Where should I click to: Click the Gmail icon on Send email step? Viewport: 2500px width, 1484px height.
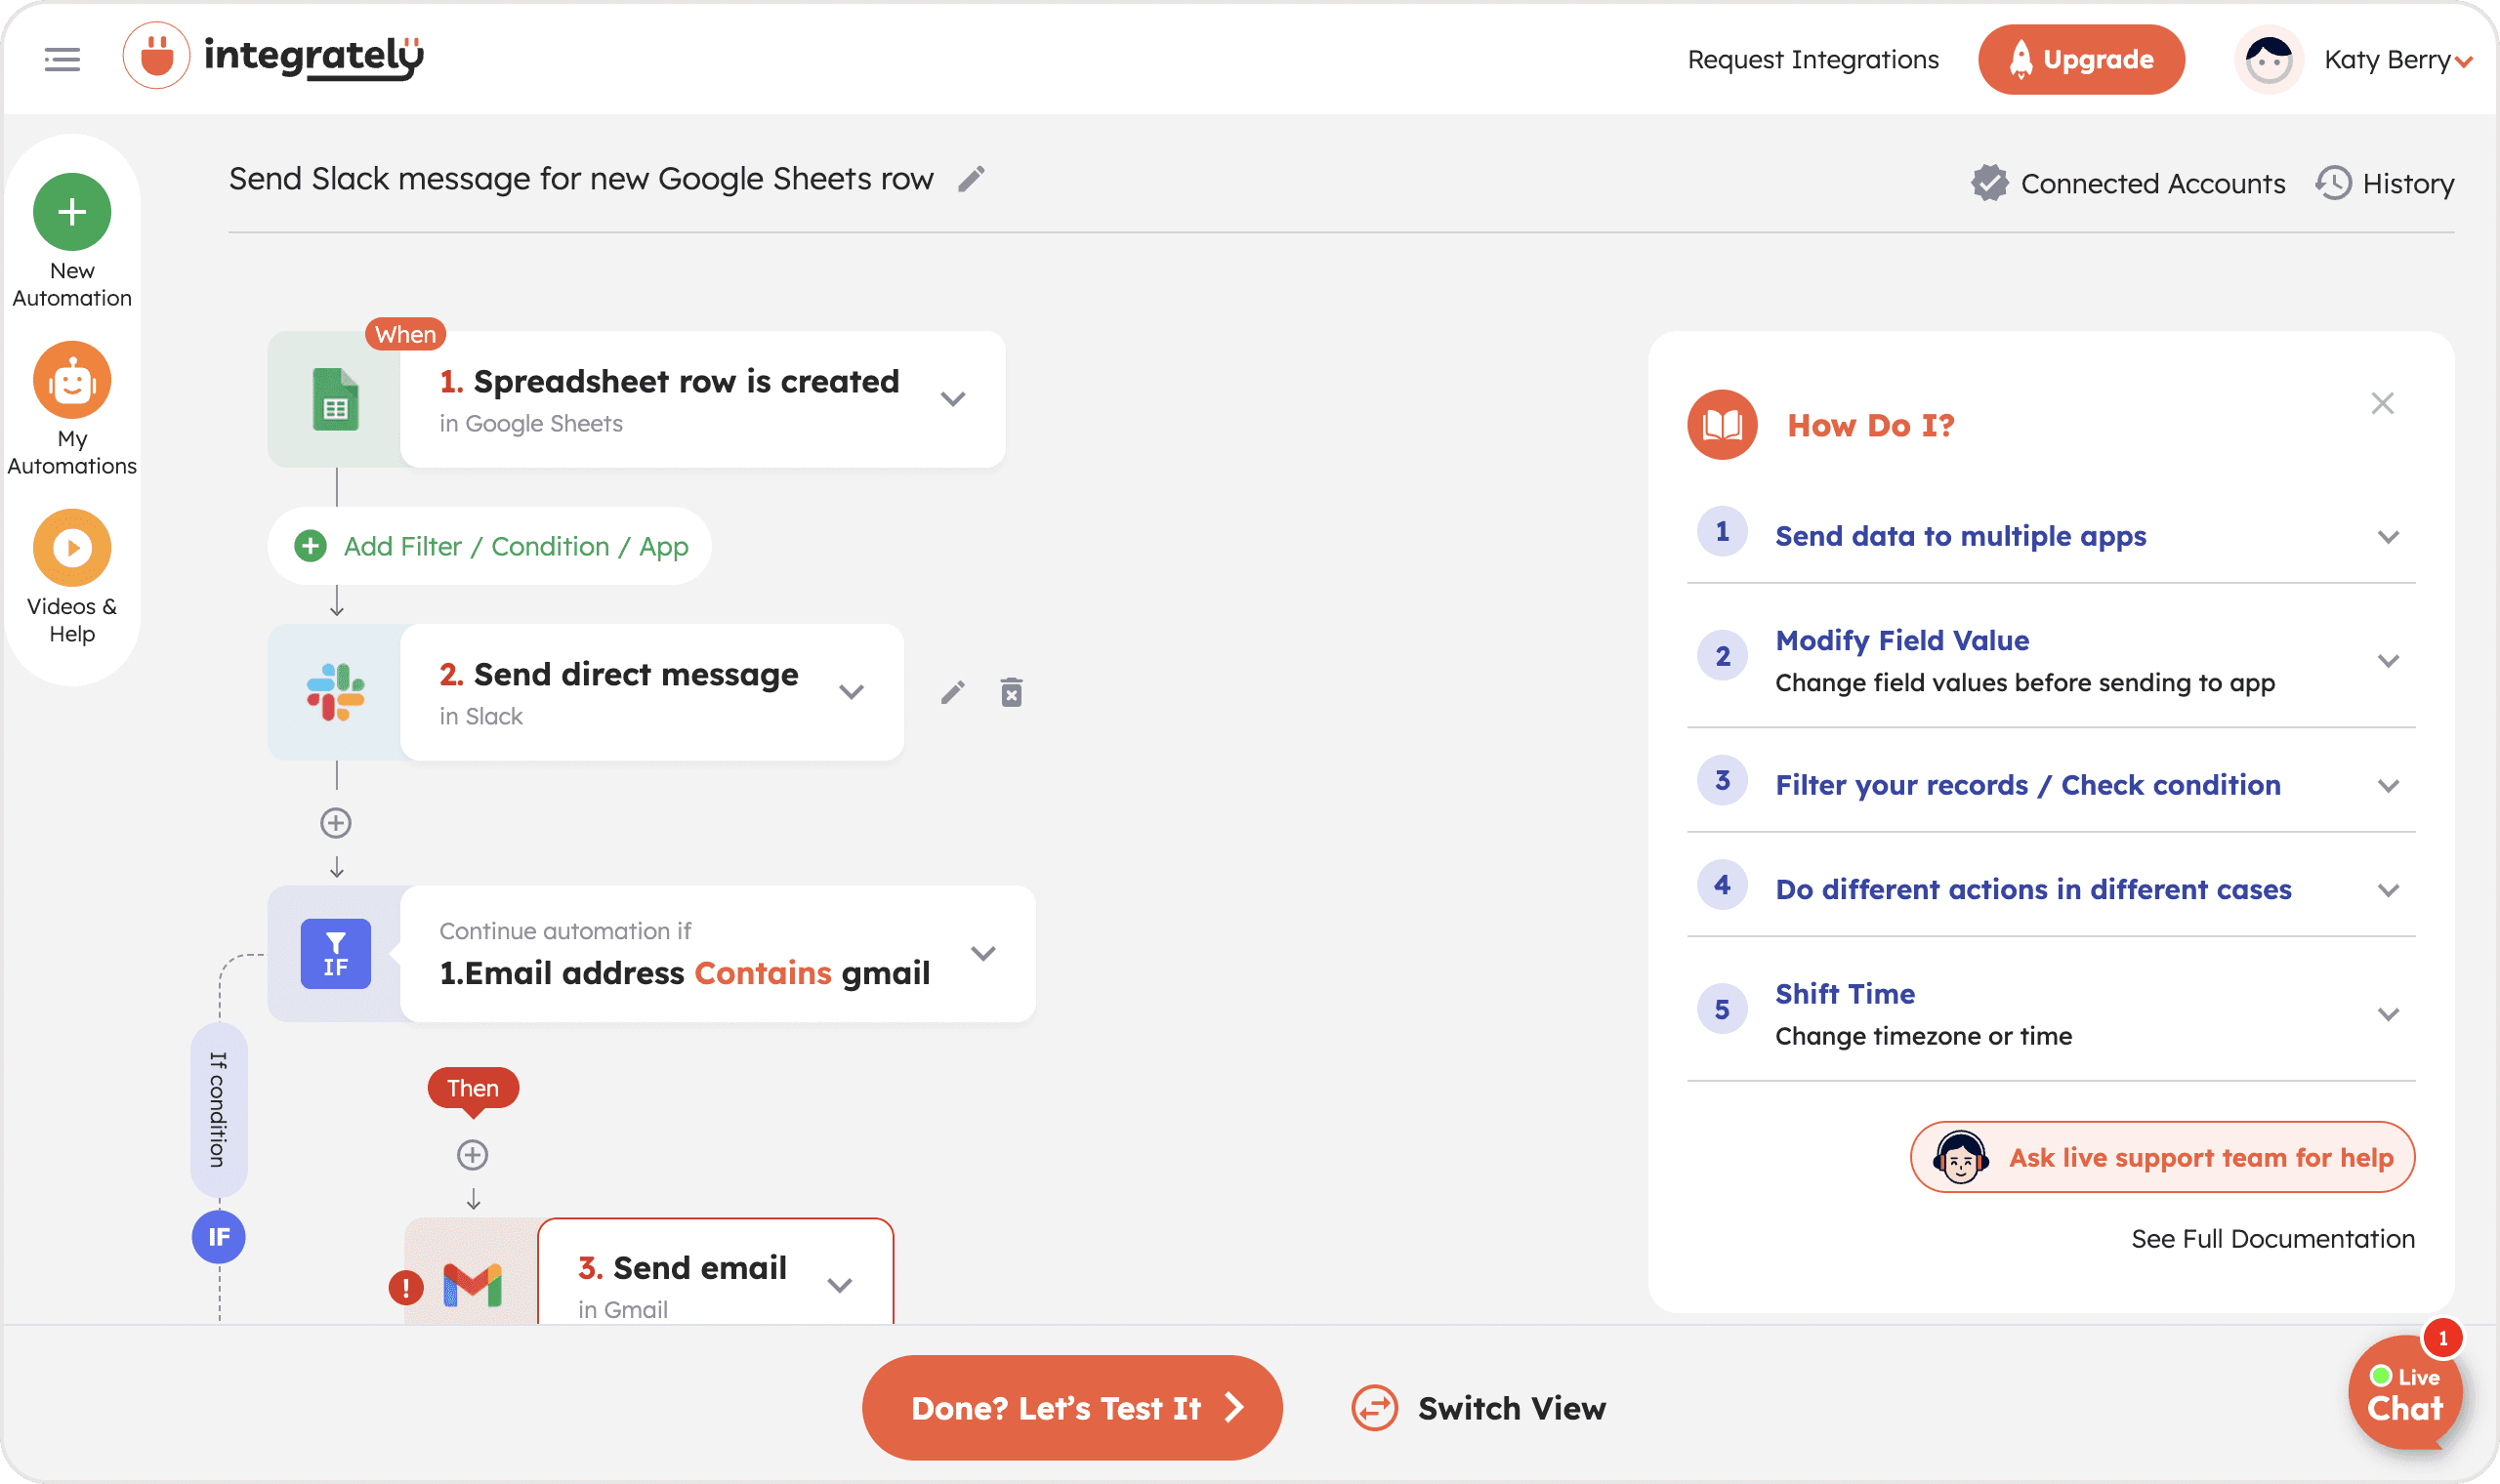pos(473,1284)
